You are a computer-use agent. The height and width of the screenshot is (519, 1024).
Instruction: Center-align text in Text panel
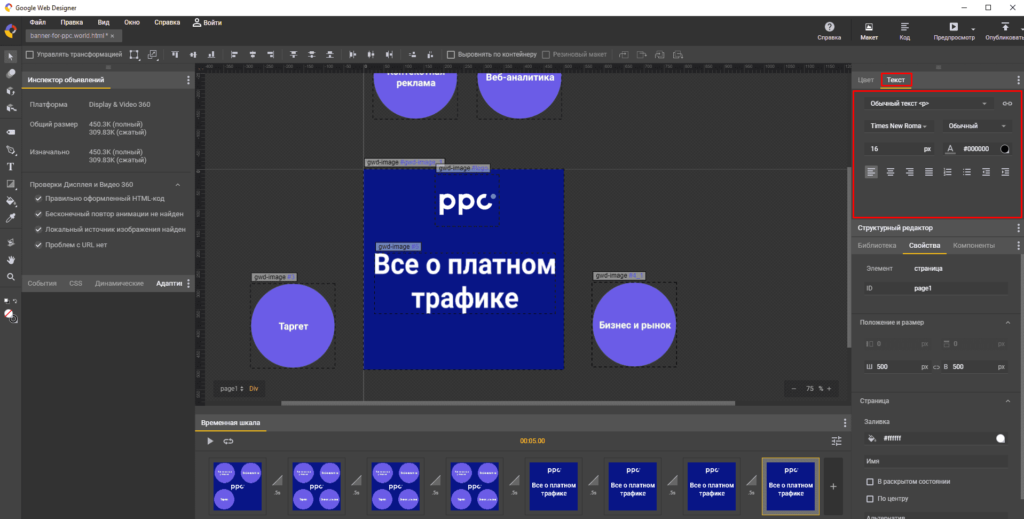tap(890, 172)
